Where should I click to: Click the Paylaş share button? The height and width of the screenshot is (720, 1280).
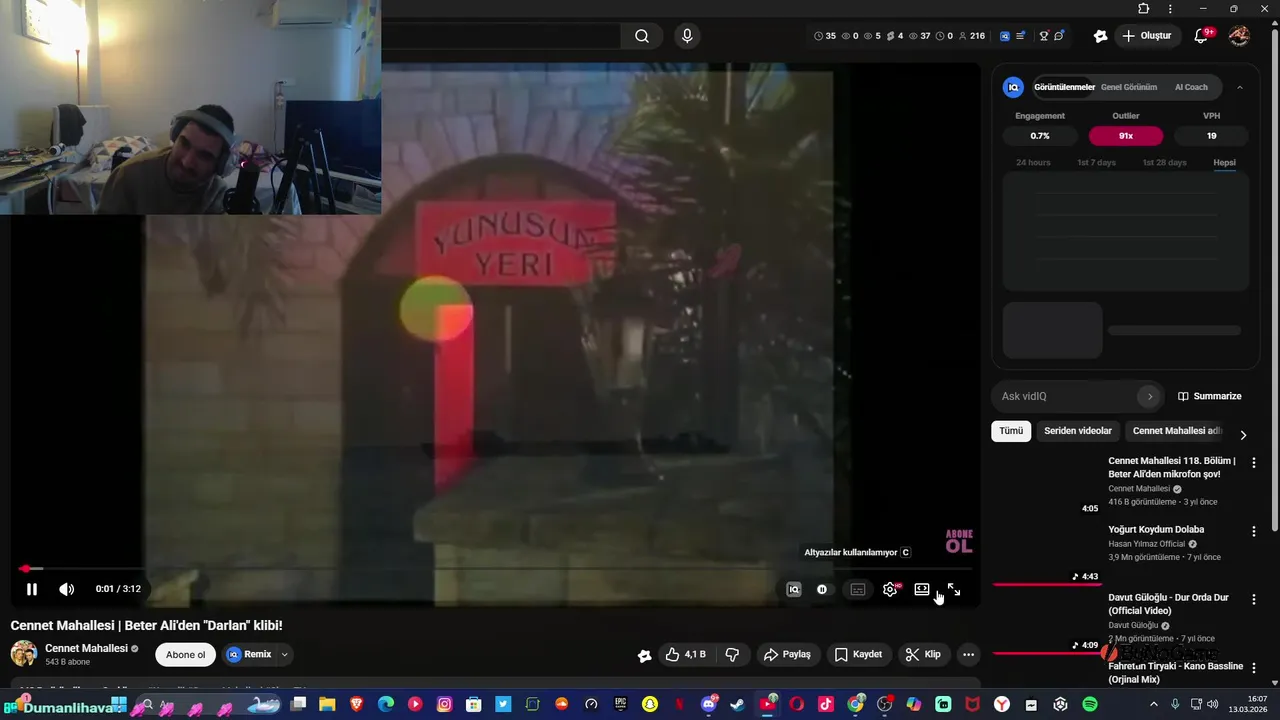tap(787, 655)
